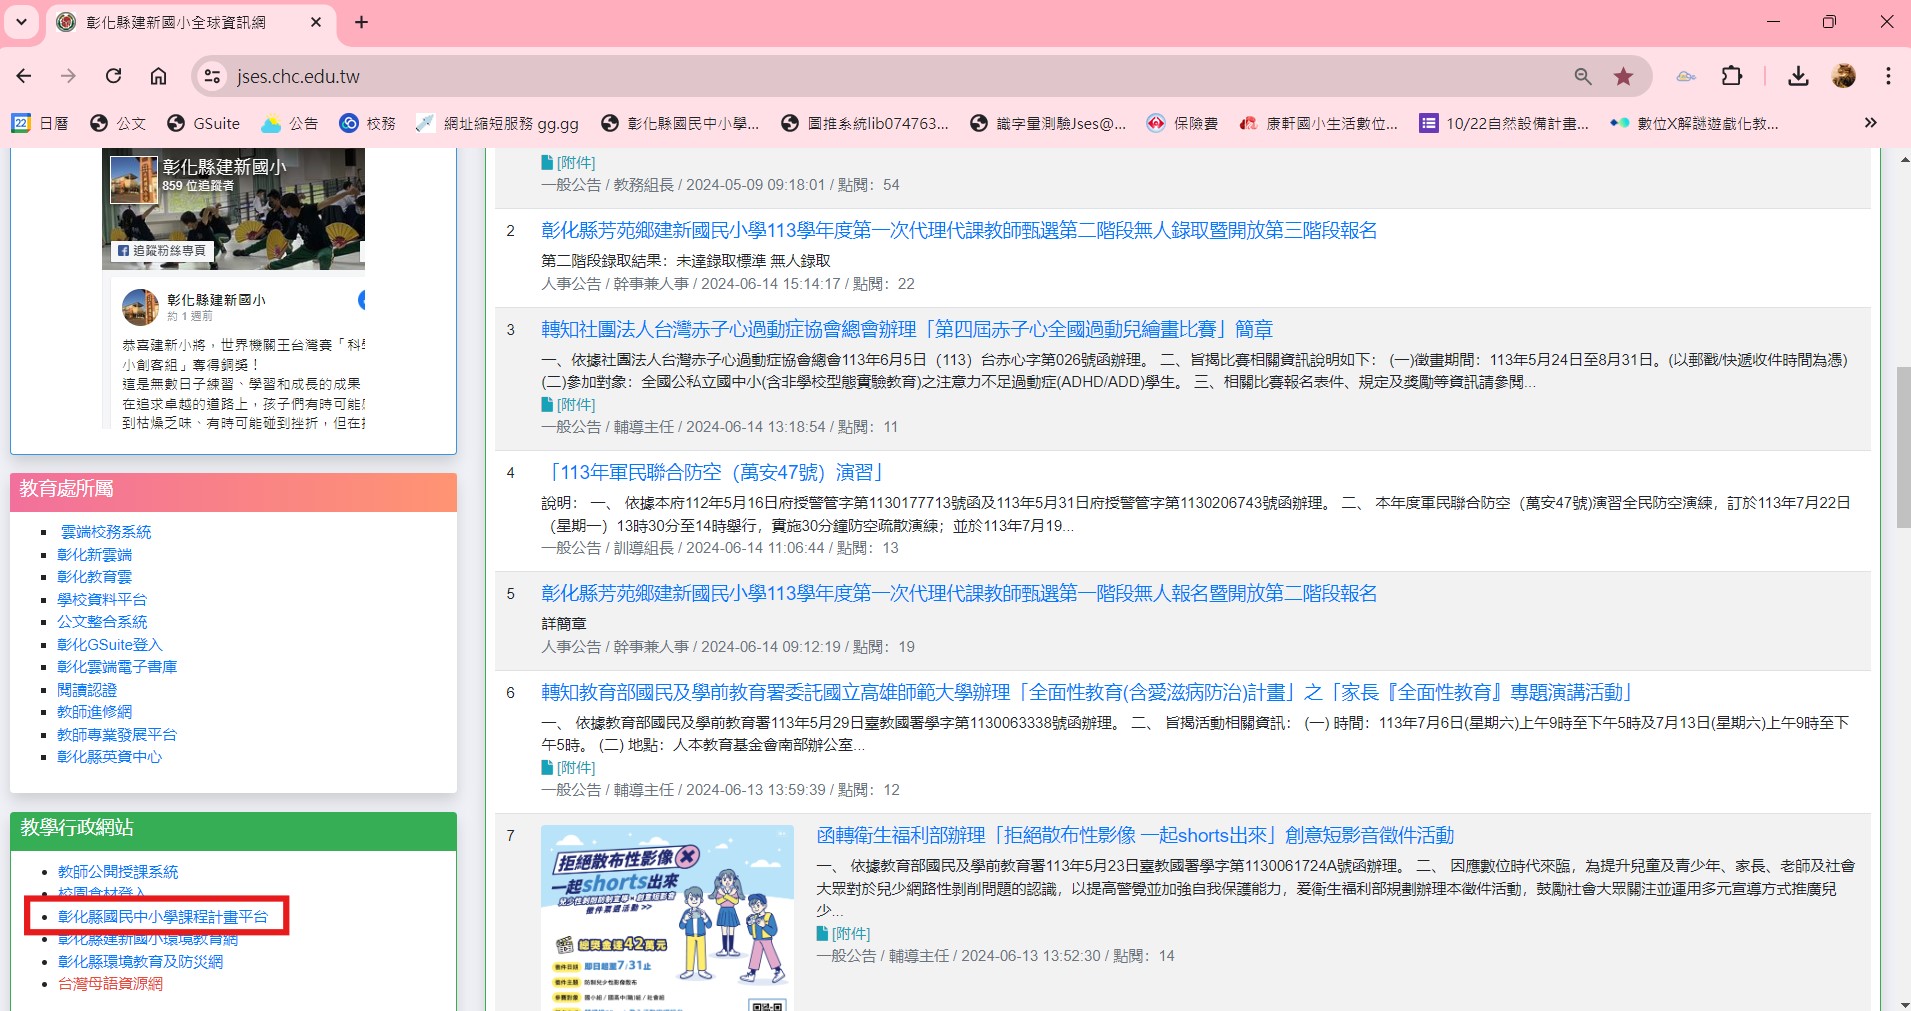Image resolution: width=1911 pixels, height=1011 pixels.
Task: Go back to the previous page
Action: (24, 76)
